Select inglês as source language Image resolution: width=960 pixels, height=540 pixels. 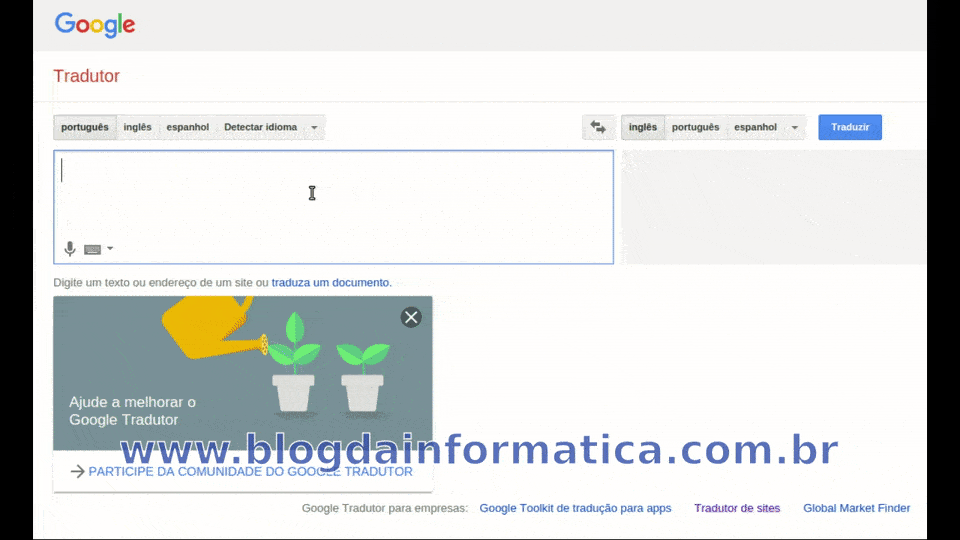click(137, 127)
